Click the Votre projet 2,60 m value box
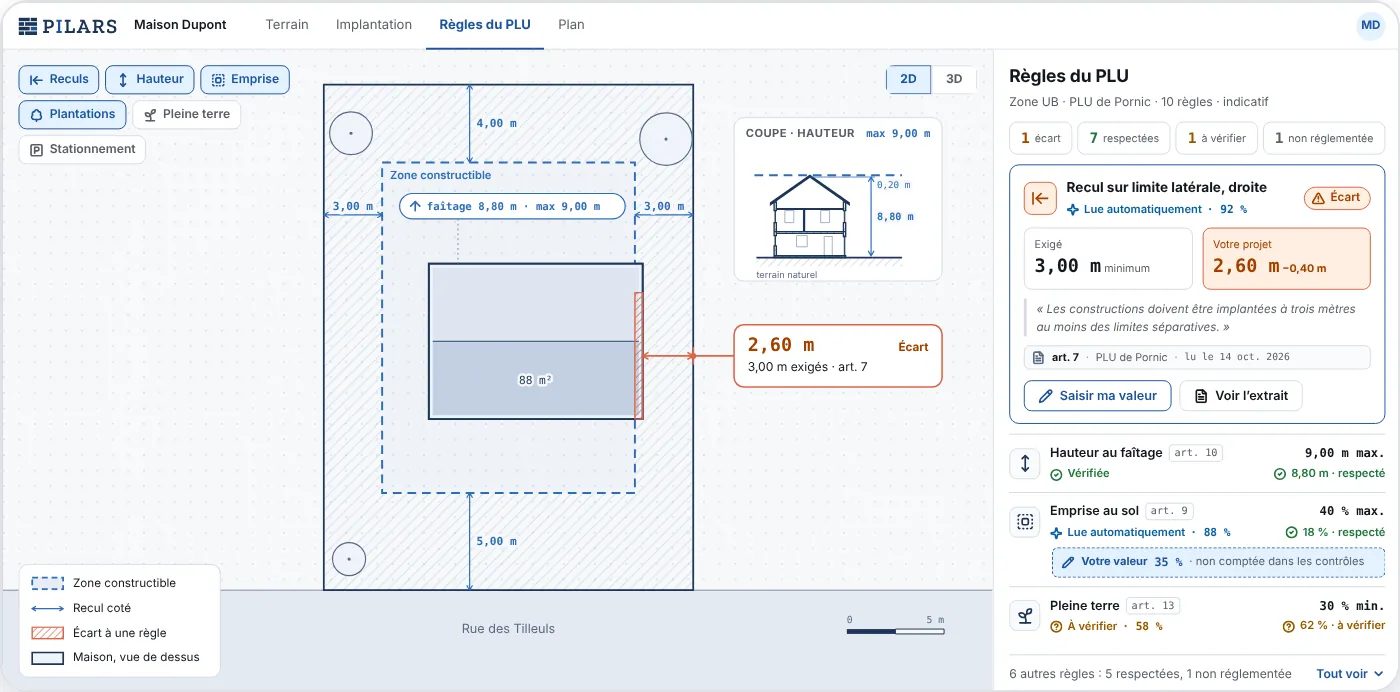The width and height of the screenshot is (1400, 692). pos(1286,258)
